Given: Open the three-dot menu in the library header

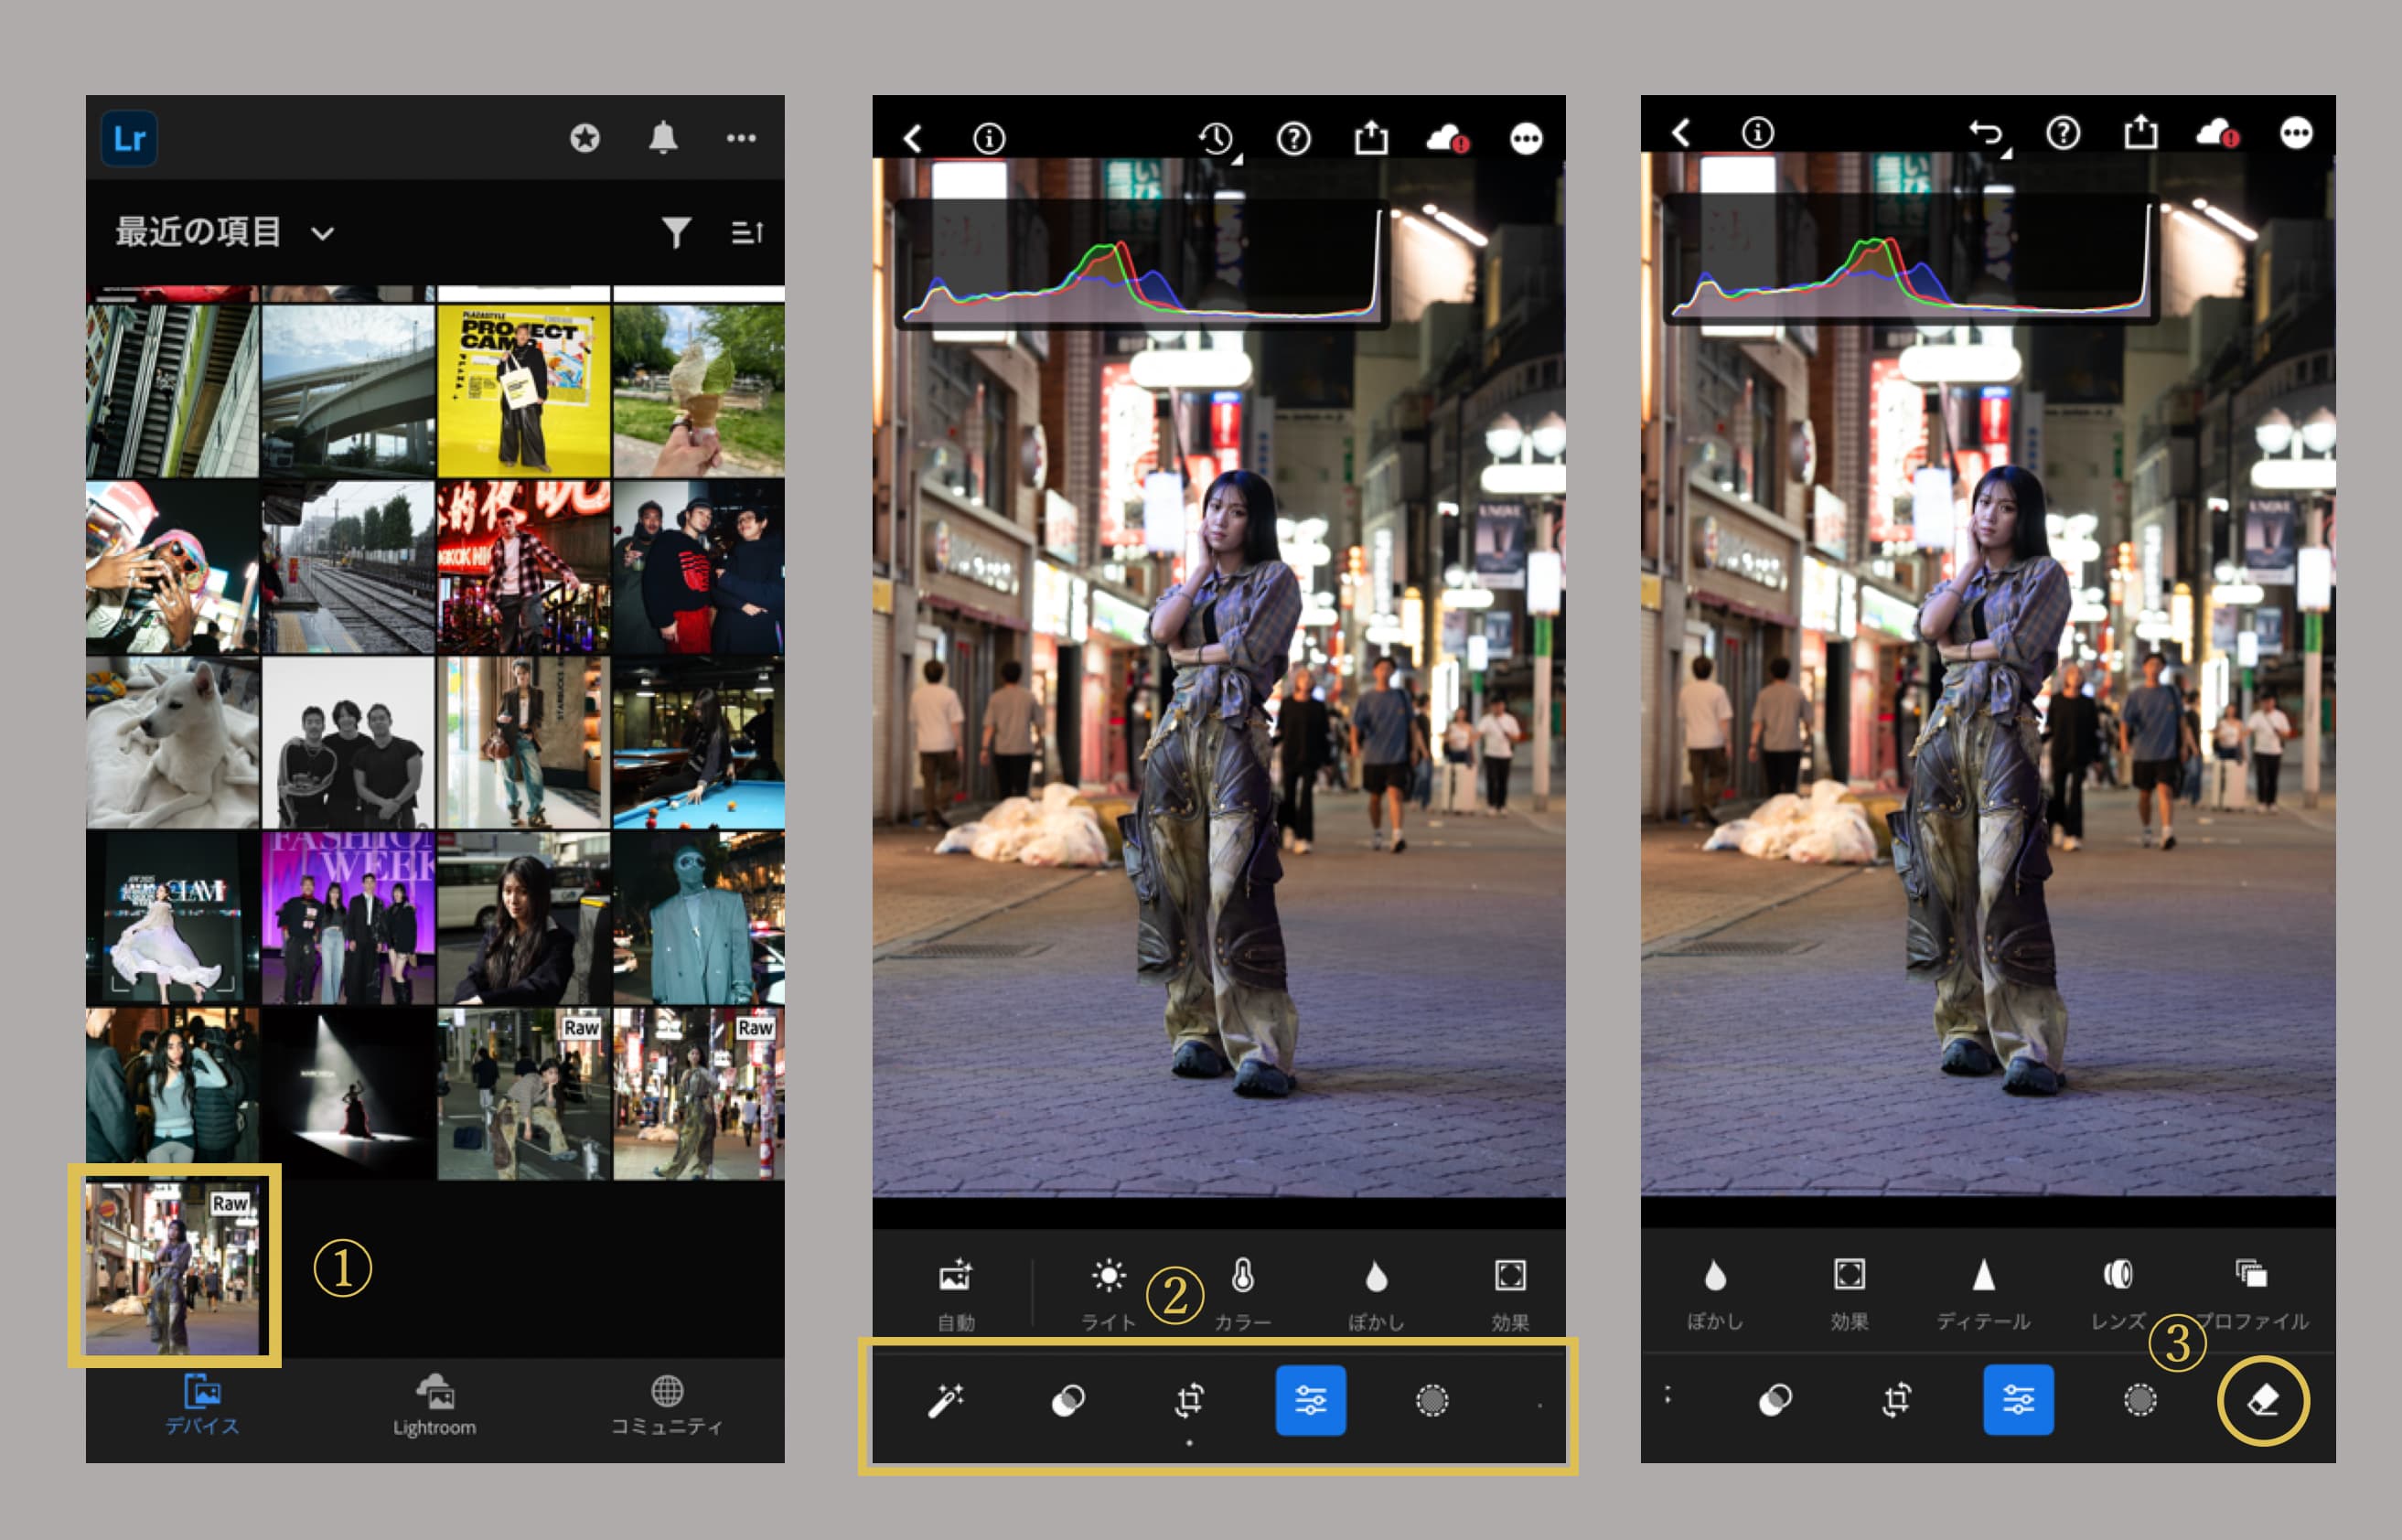Looking at the screenshot, I should [741, 138].
